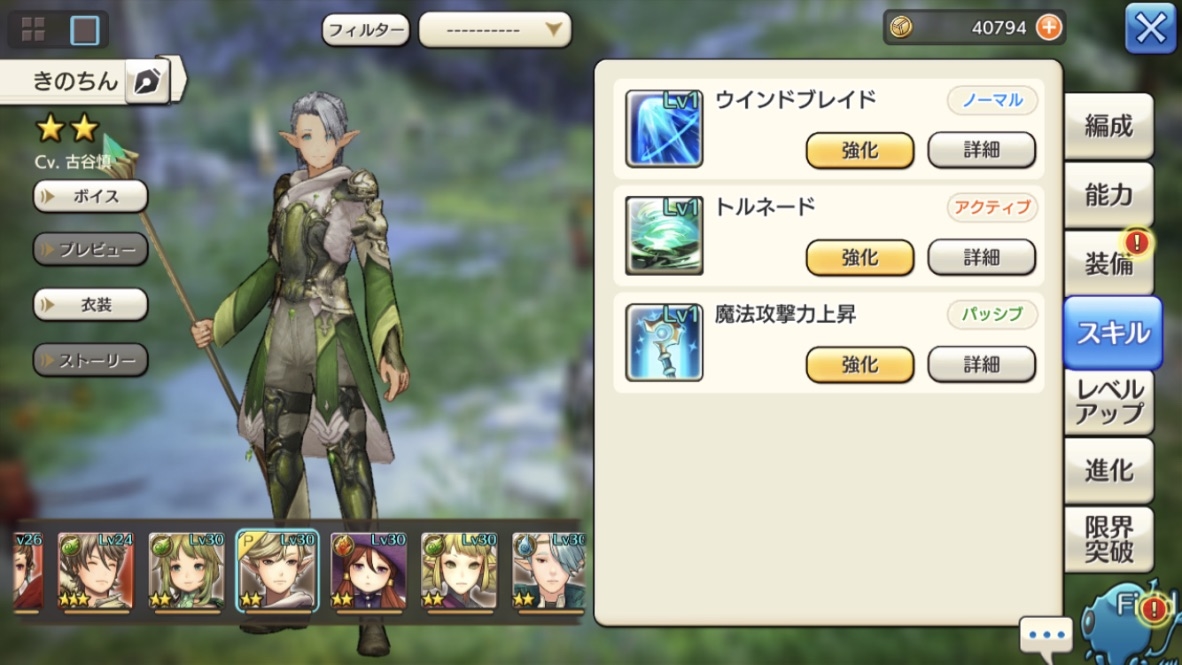Click 強化 for ウインドブレイド
The width and height of the screenshot is (1182, 665).
859,150
